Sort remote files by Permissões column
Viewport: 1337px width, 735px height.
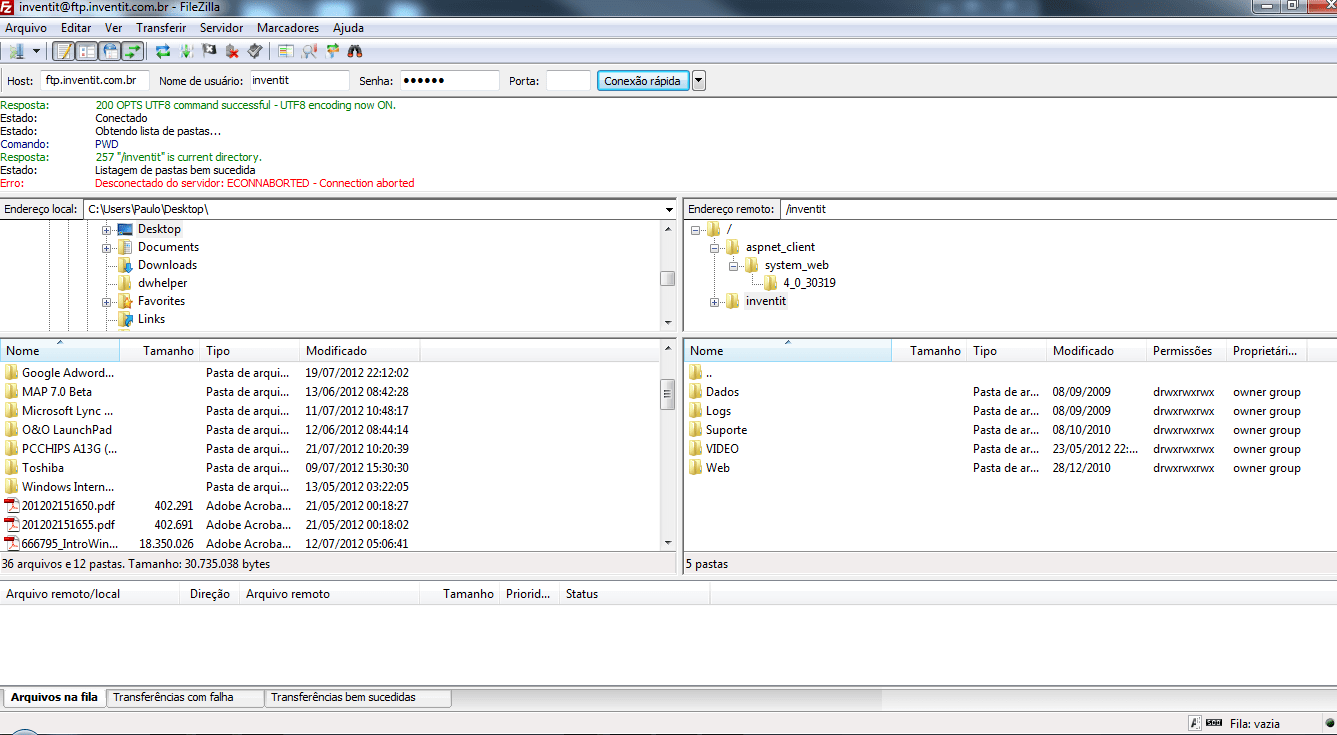1187,351
